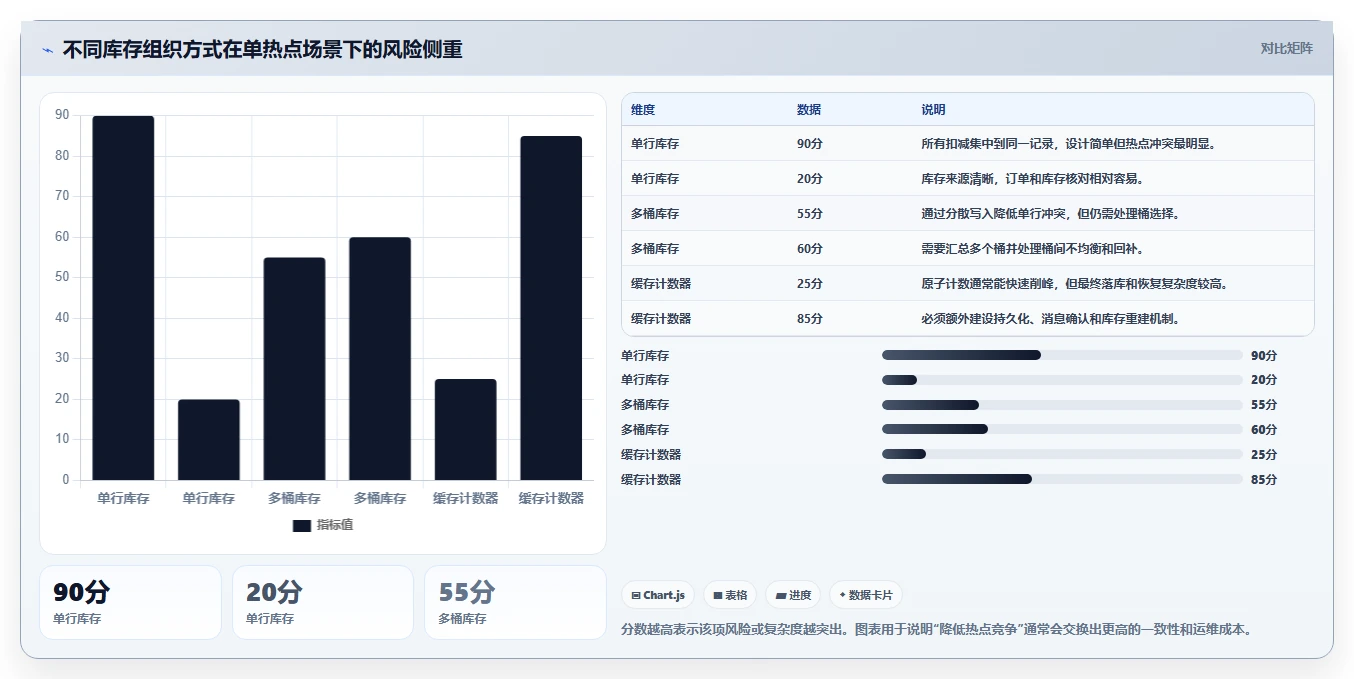Image resolution: width=1354 pixels, height=679 pixels.
Task: Click the 90 tick on the chart's y-axis
Action: tap(62, 115)
